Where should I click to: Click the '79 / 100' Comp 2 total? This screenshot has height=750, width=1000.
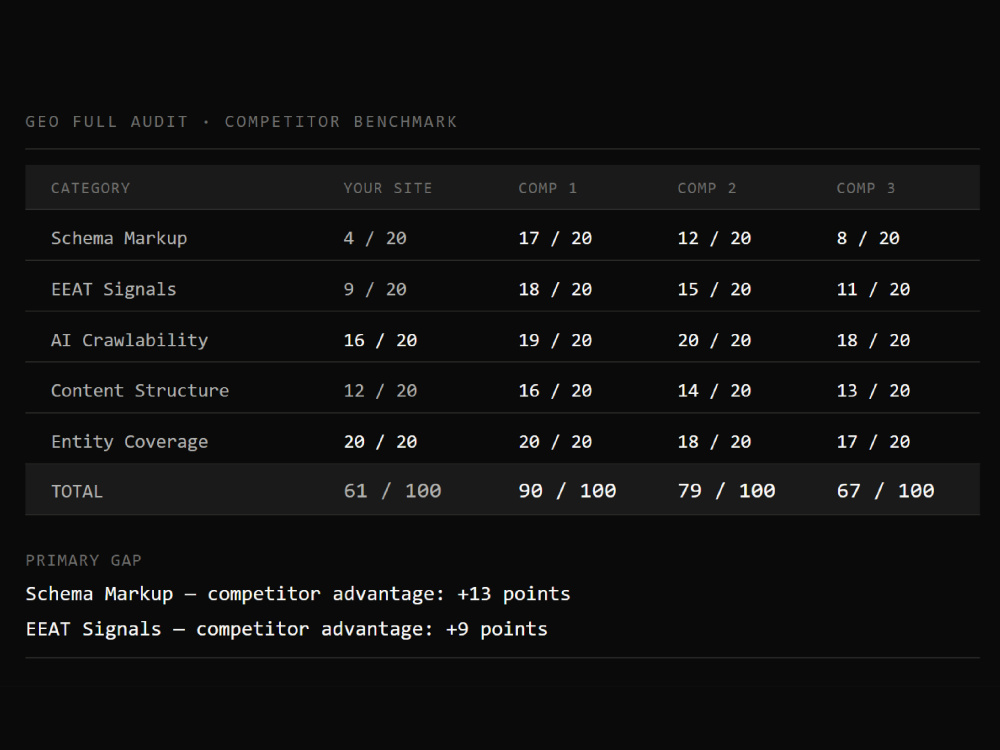[726, 491]
